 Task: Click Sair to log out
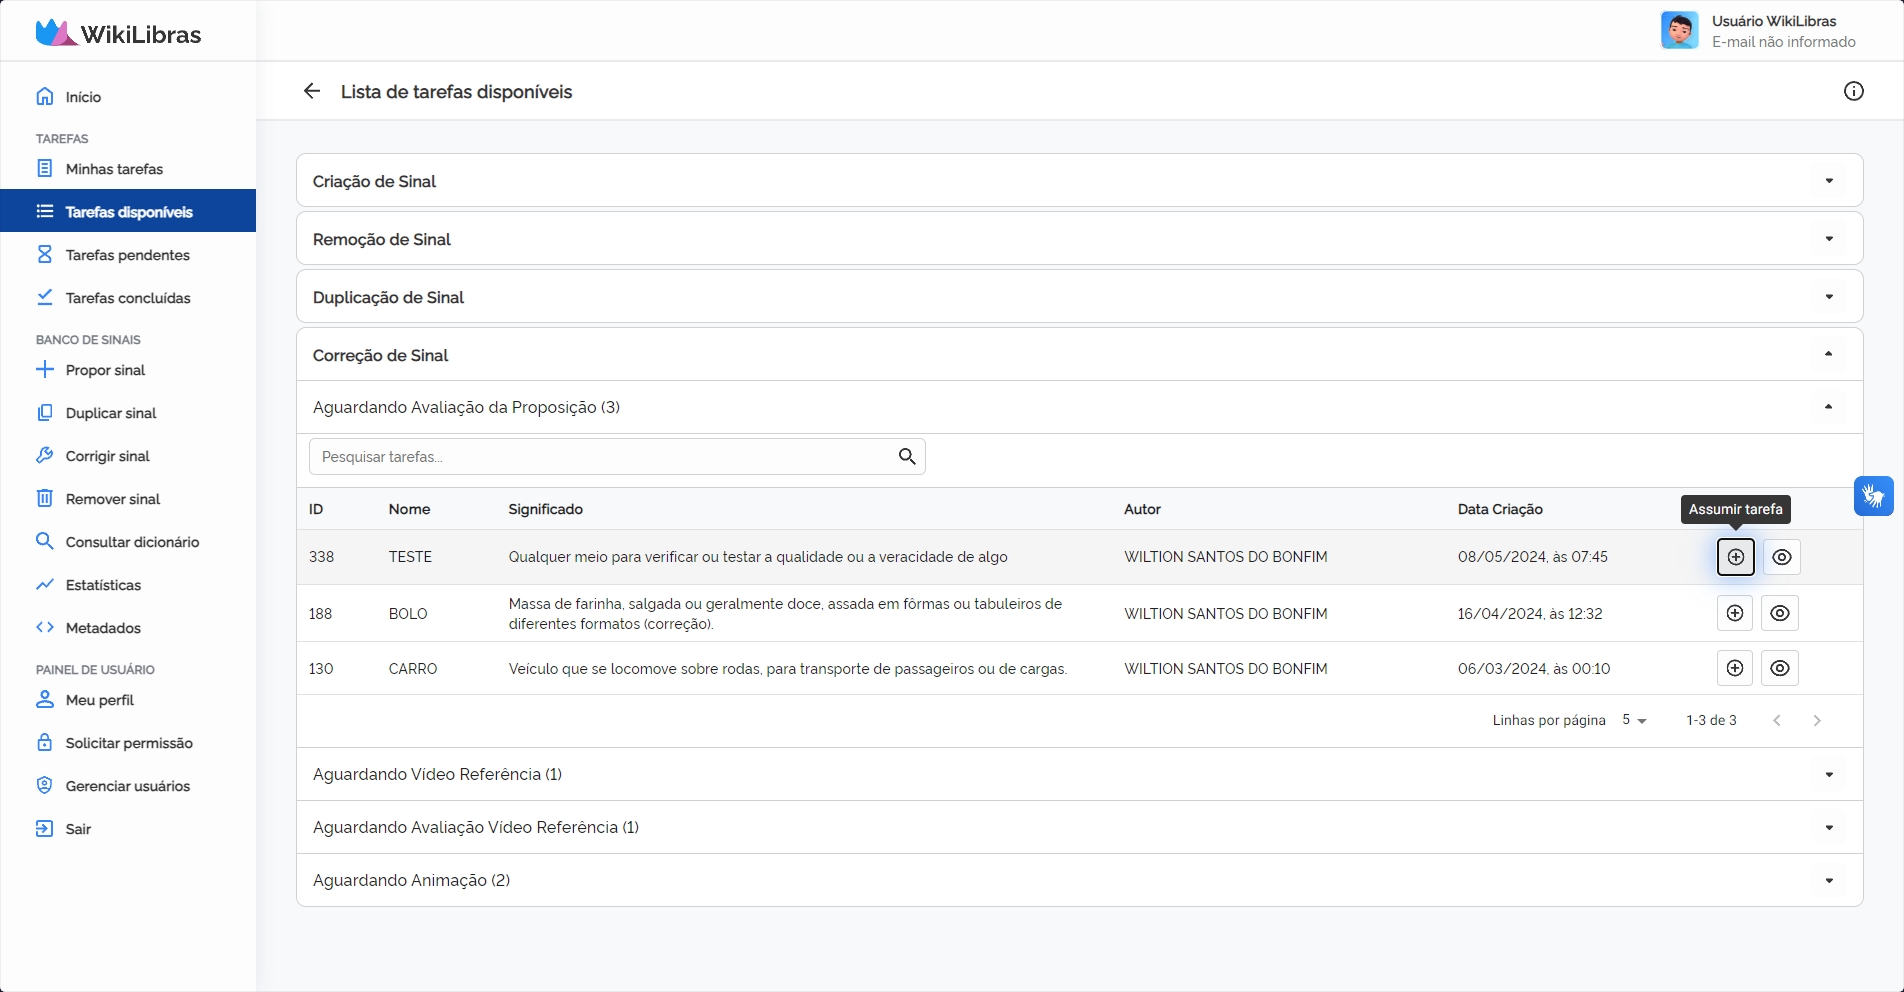coord(78,829)
